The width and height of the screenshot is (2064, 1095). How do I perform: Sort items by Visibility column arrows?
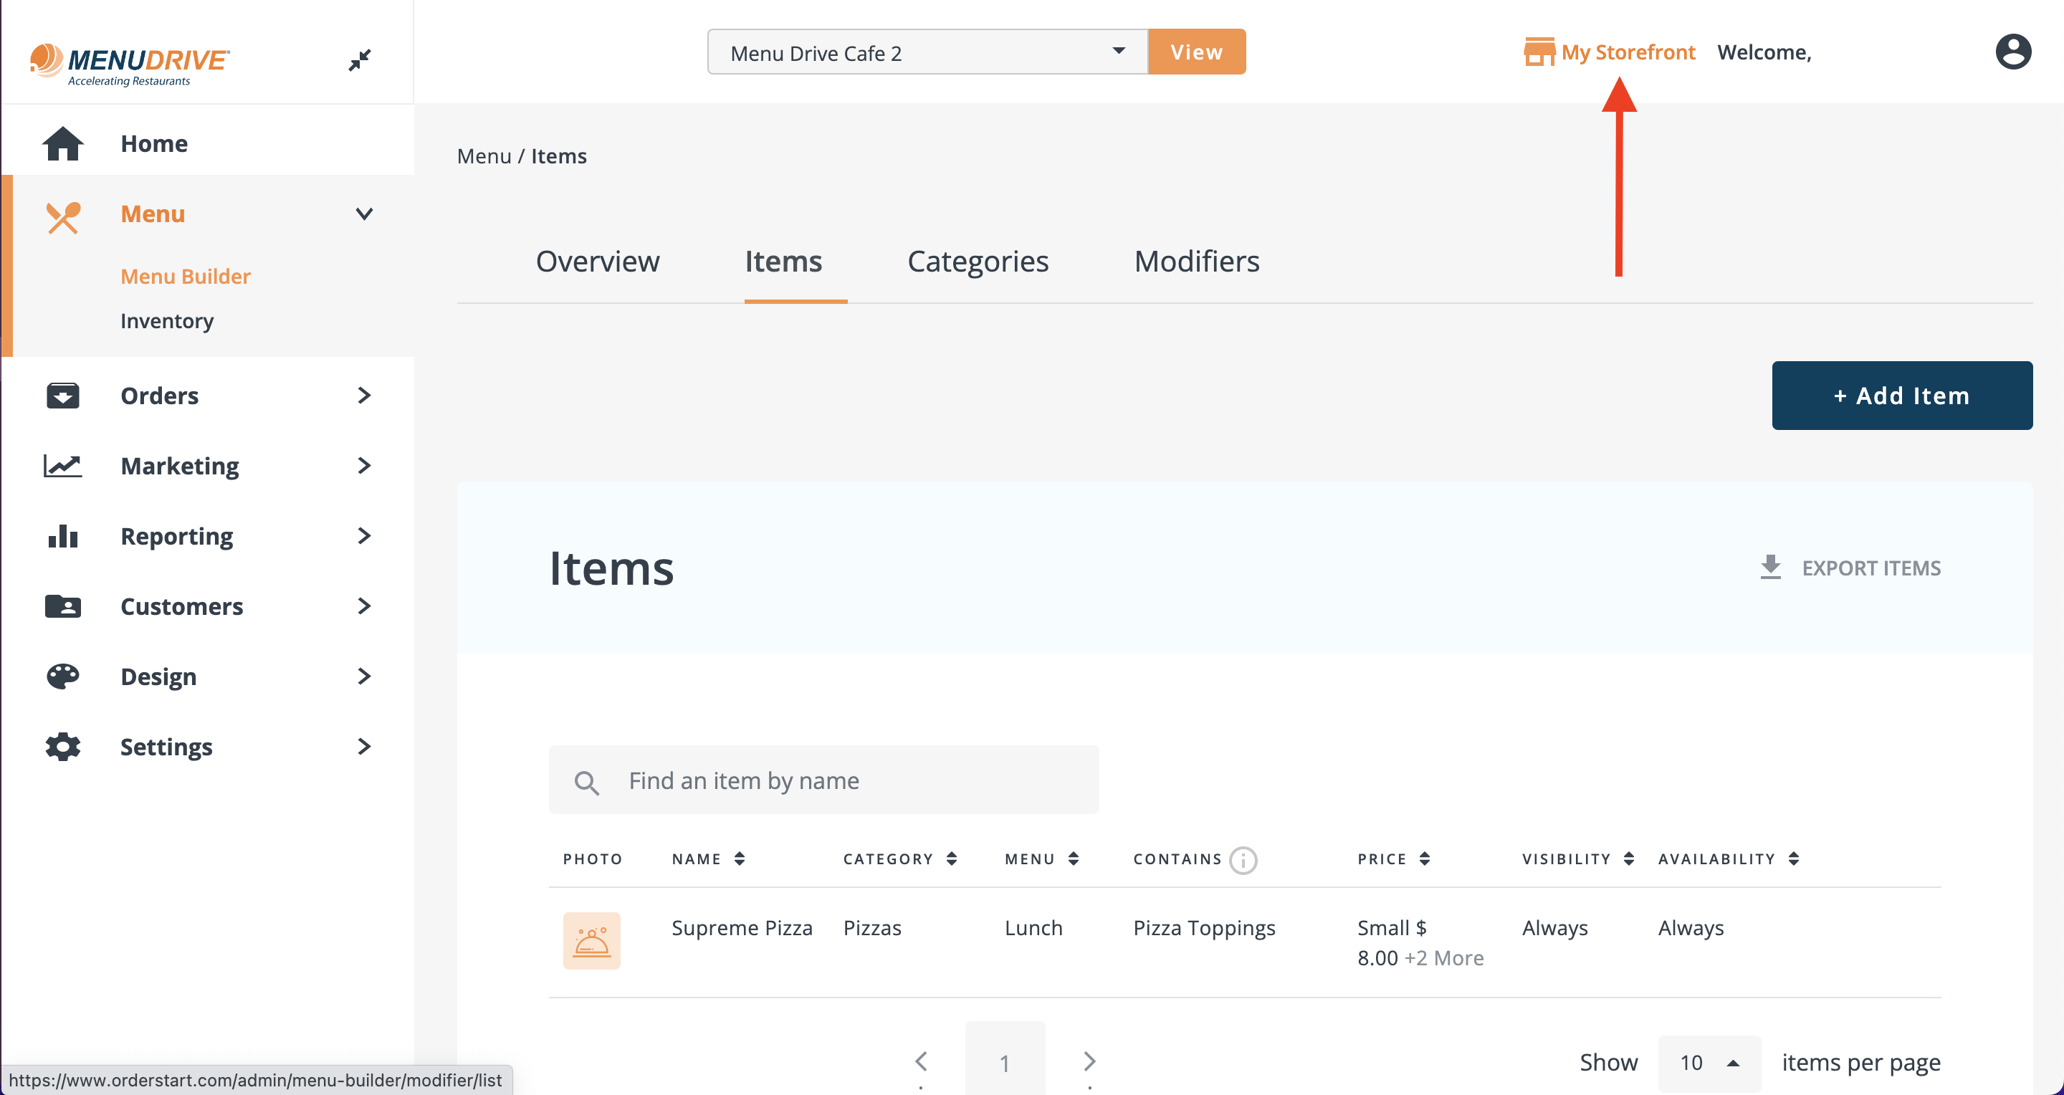(1629, 859)
